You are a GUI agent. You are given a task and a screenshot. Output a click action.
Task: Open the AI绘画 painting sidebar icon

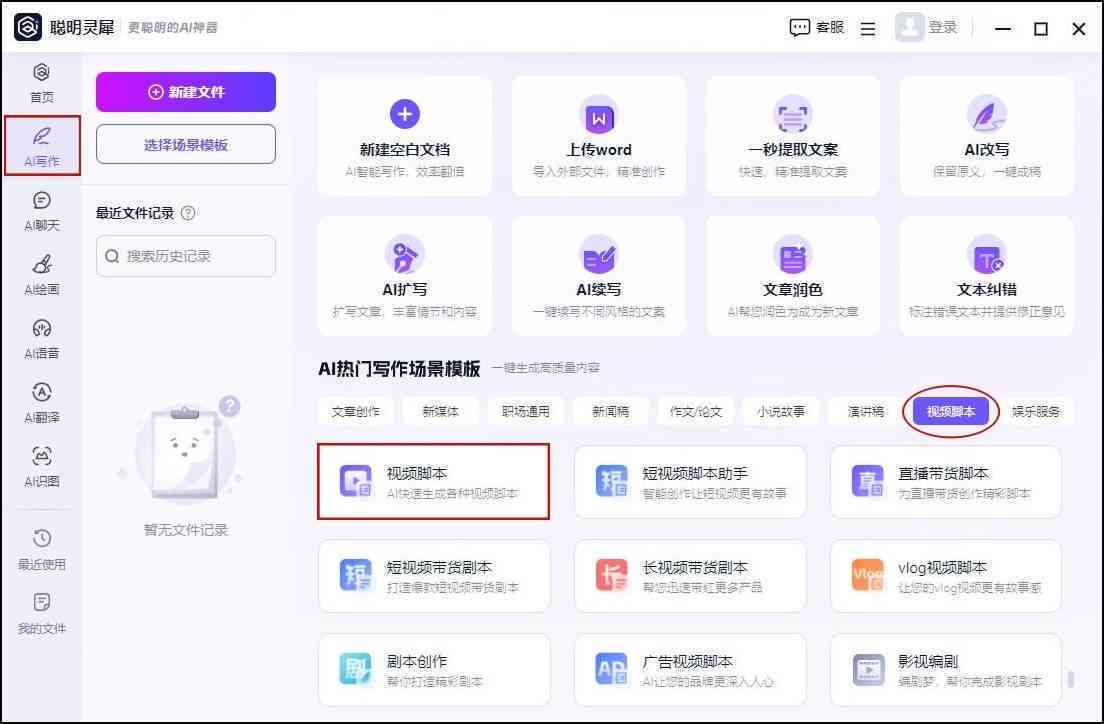point(42,265)
